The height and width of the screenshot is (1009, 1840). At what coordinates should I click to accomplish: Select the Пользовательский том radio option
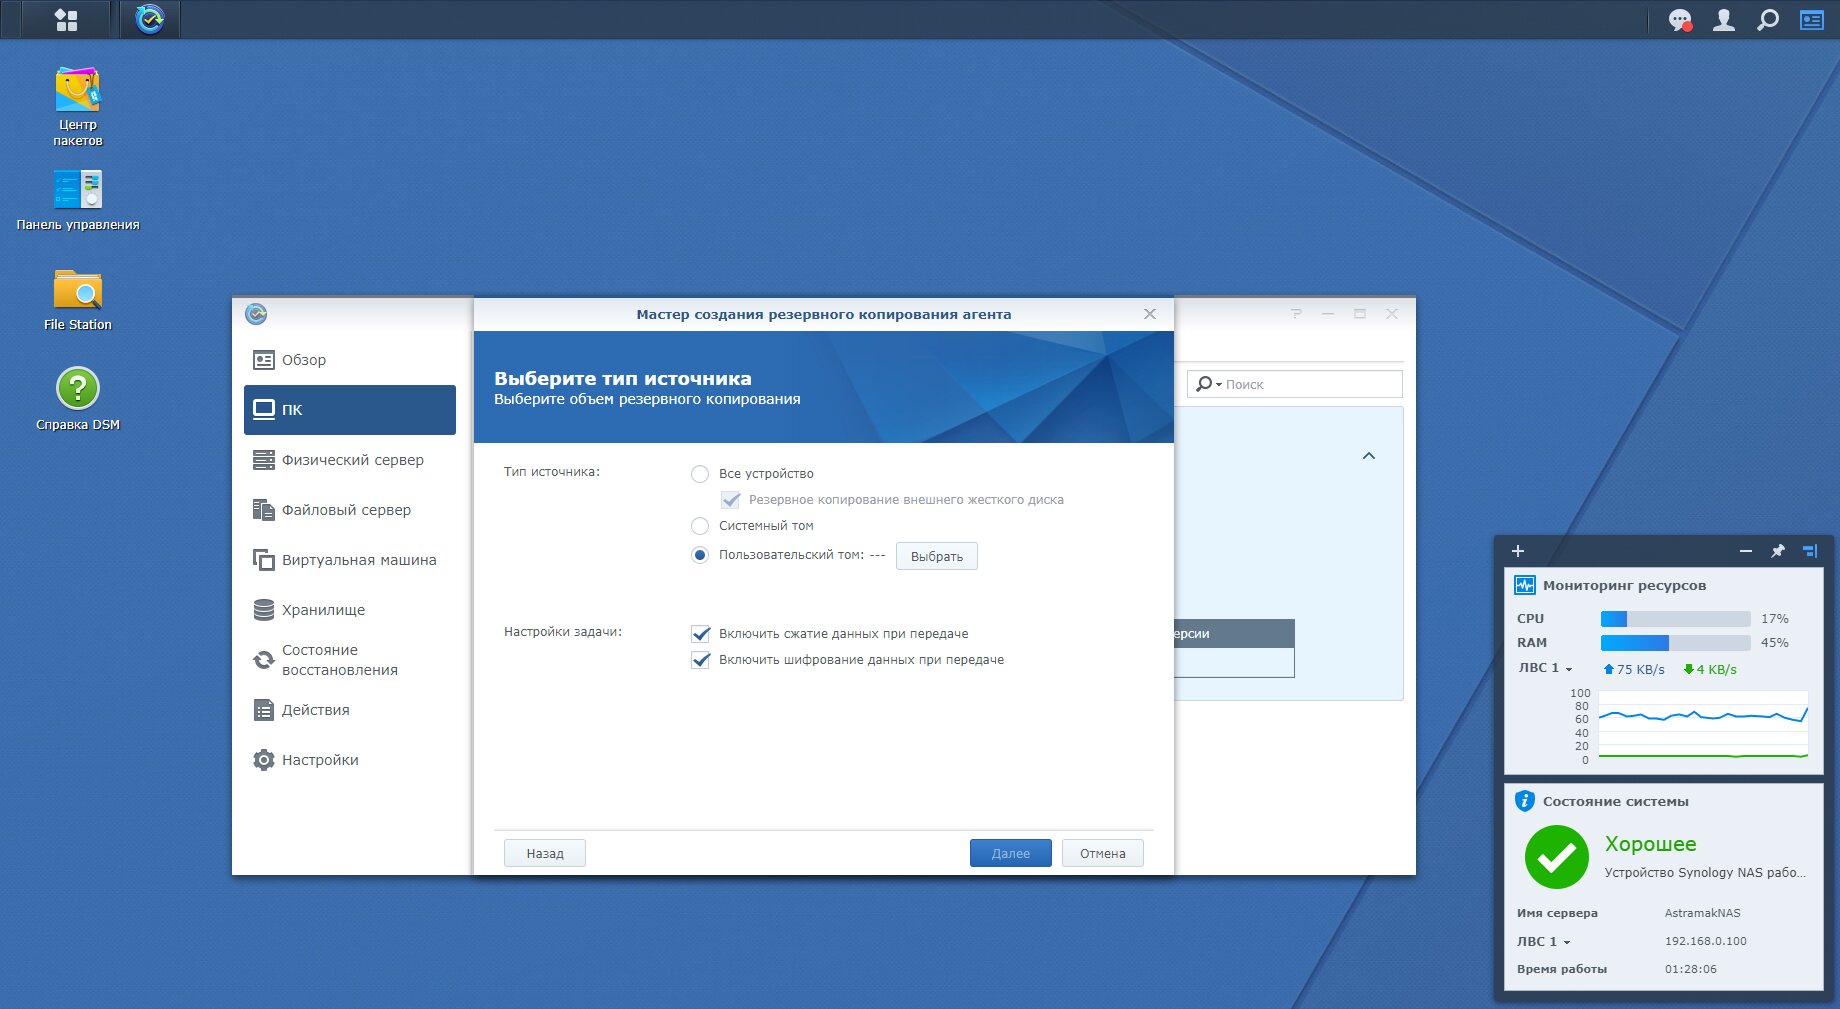tap(700, 555)
